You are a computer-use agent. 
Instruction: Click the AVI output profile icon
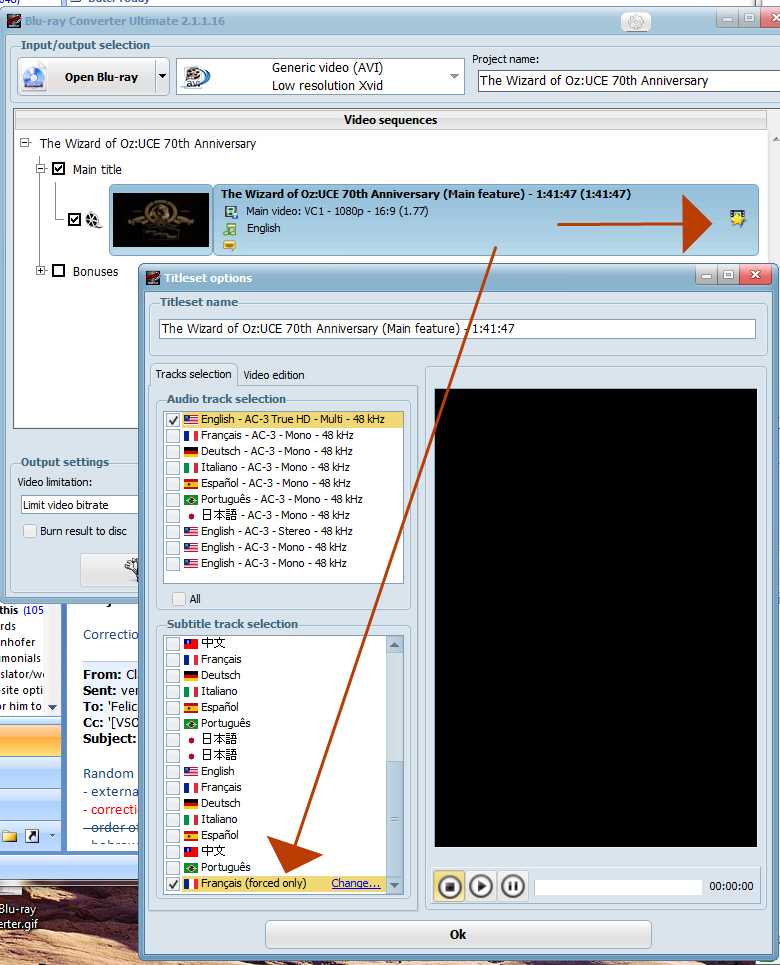196,77
